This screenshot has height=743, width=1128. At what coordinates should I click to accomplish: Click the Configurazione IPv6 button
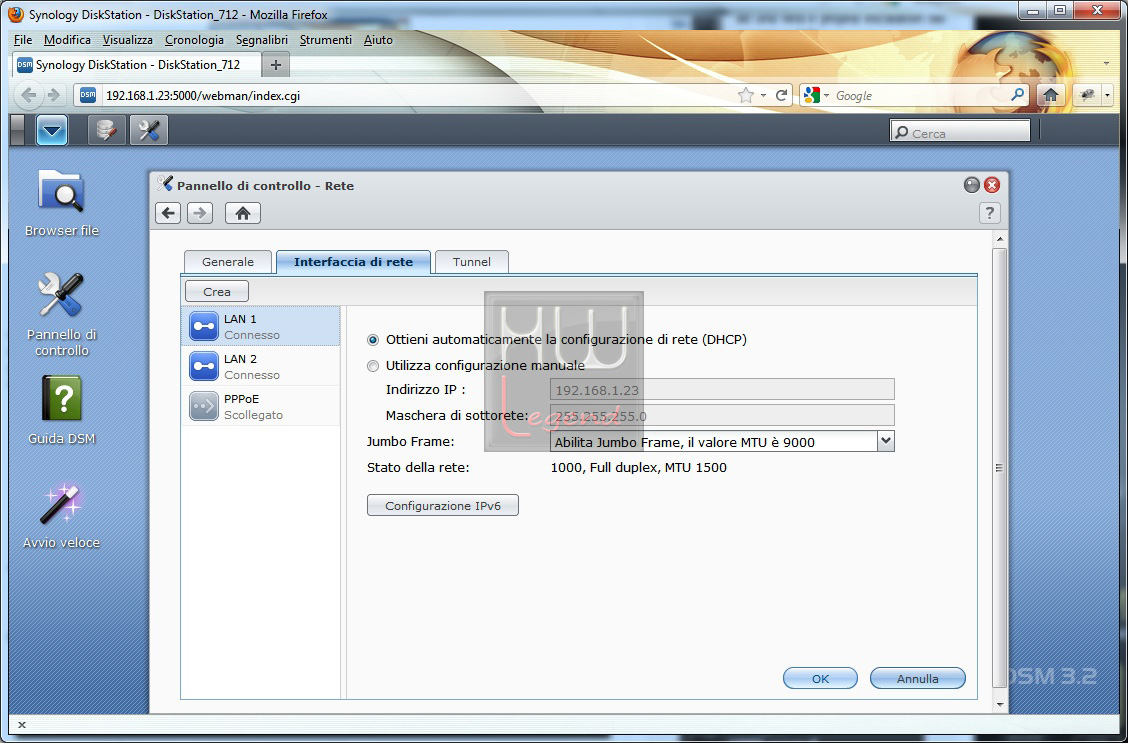pyautogui.click(x=442, y=506)
